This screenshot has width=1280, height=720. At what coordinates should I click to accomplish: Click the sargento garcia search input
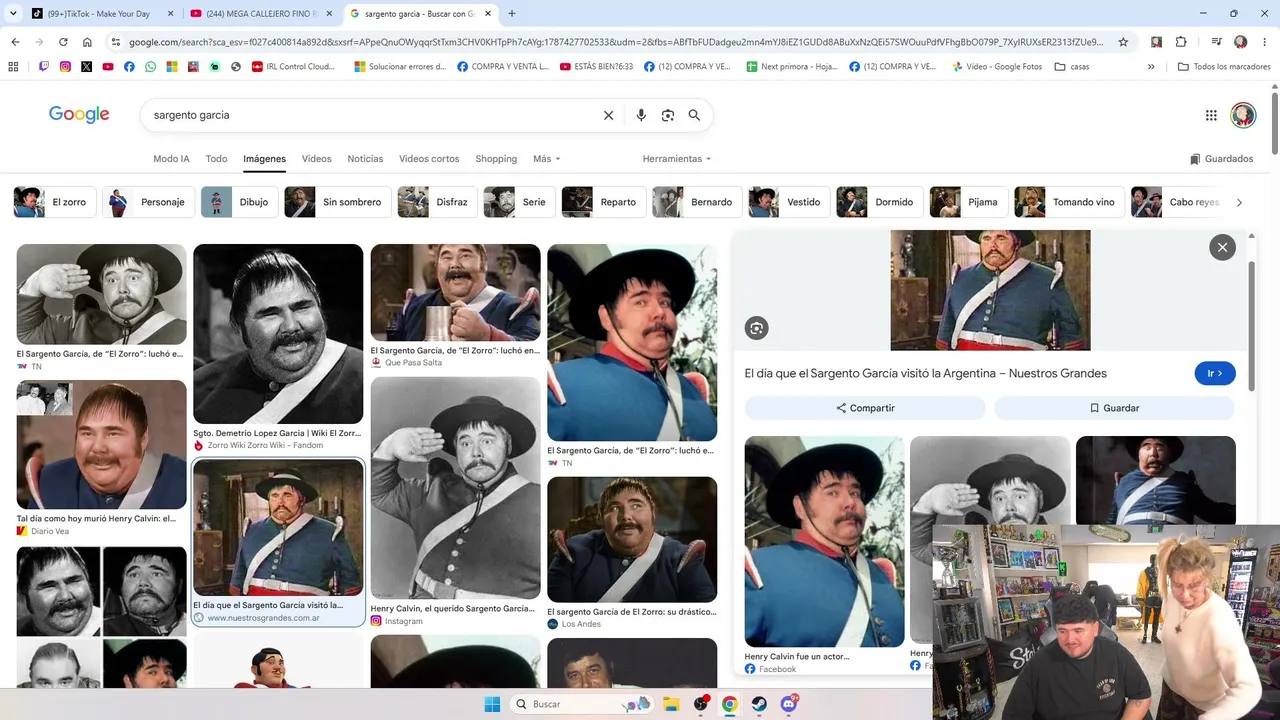(370, 115)
